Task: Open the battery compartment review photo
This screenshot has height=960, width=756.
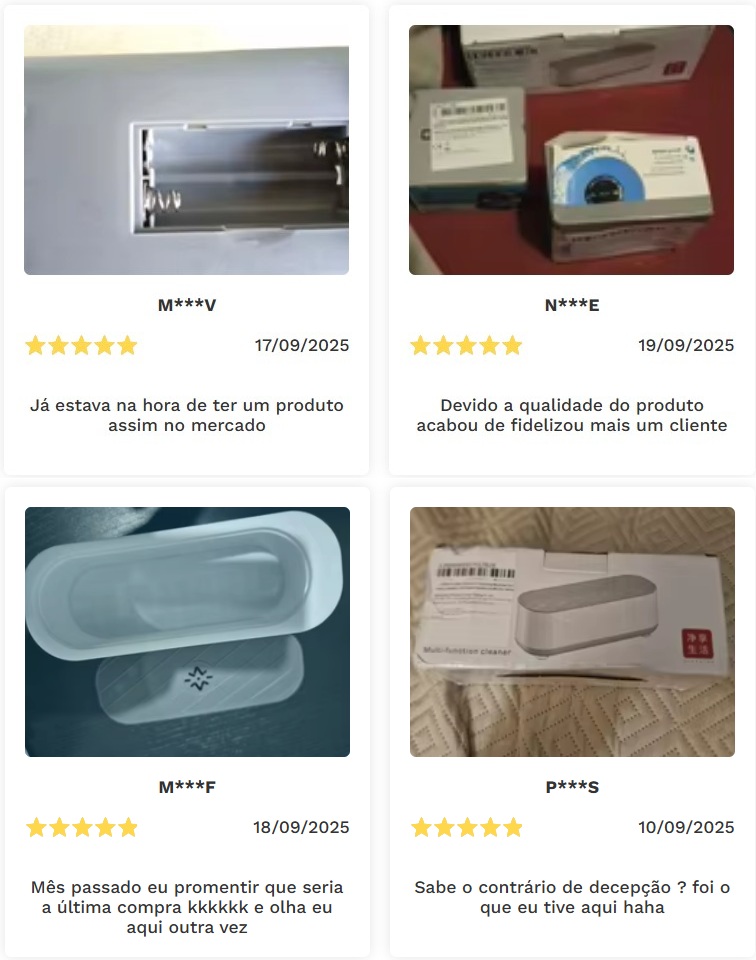Action: pos(187,150)
